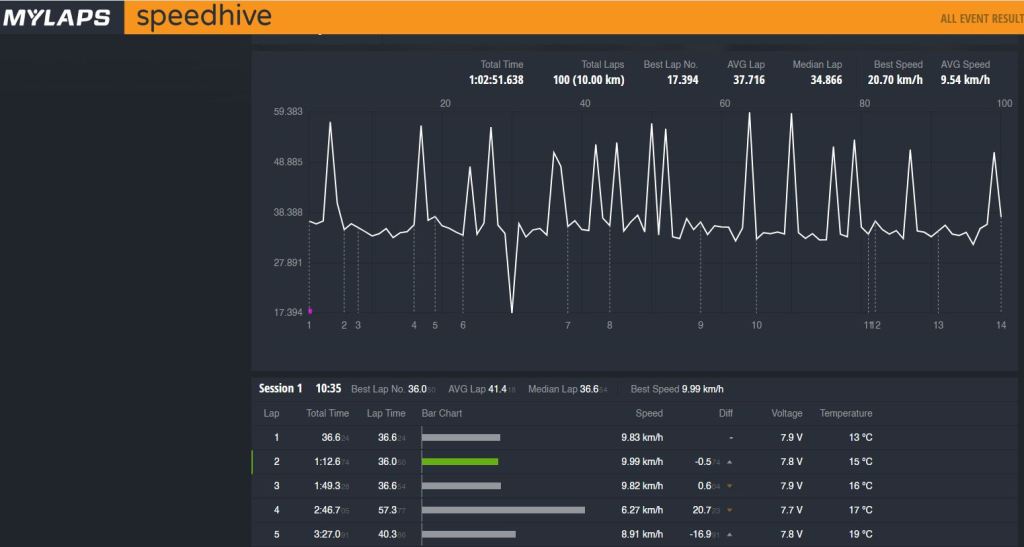Click the lowest dip point on lap chart
This screenshot has width=1024, height=547.
point(512,312)
